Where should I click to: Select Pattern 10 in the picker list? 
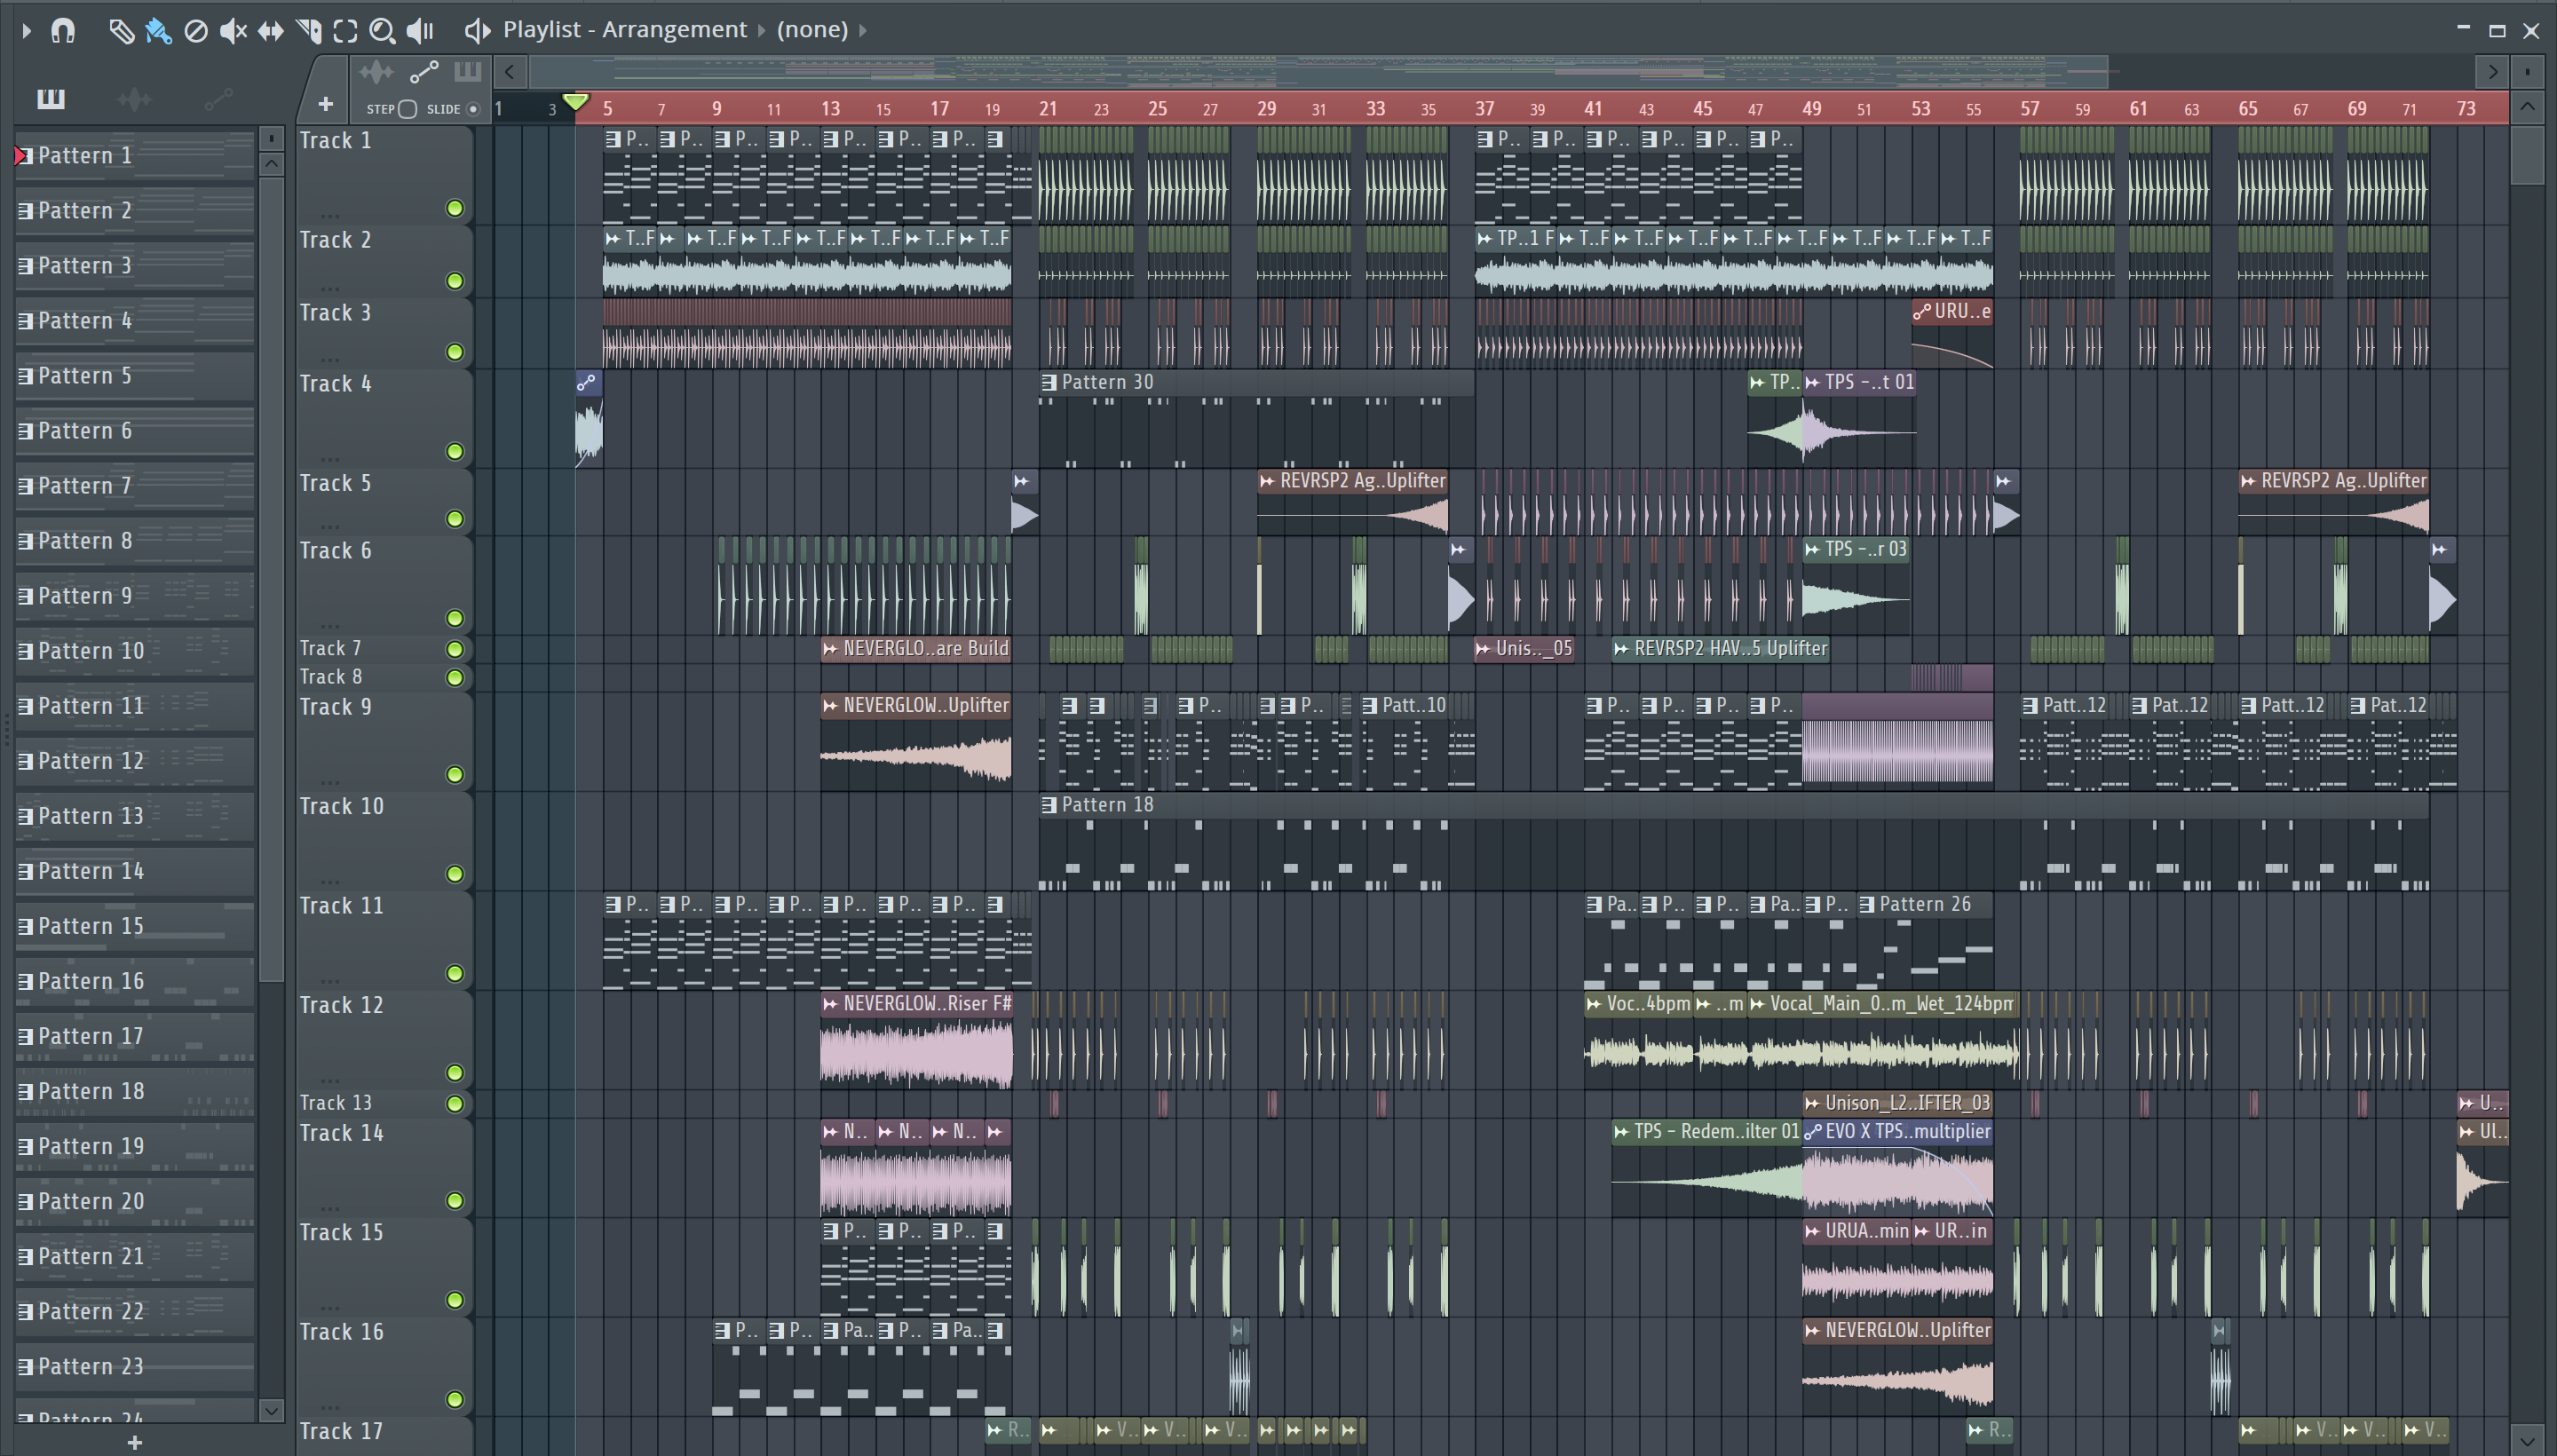[x=135, y=651]
